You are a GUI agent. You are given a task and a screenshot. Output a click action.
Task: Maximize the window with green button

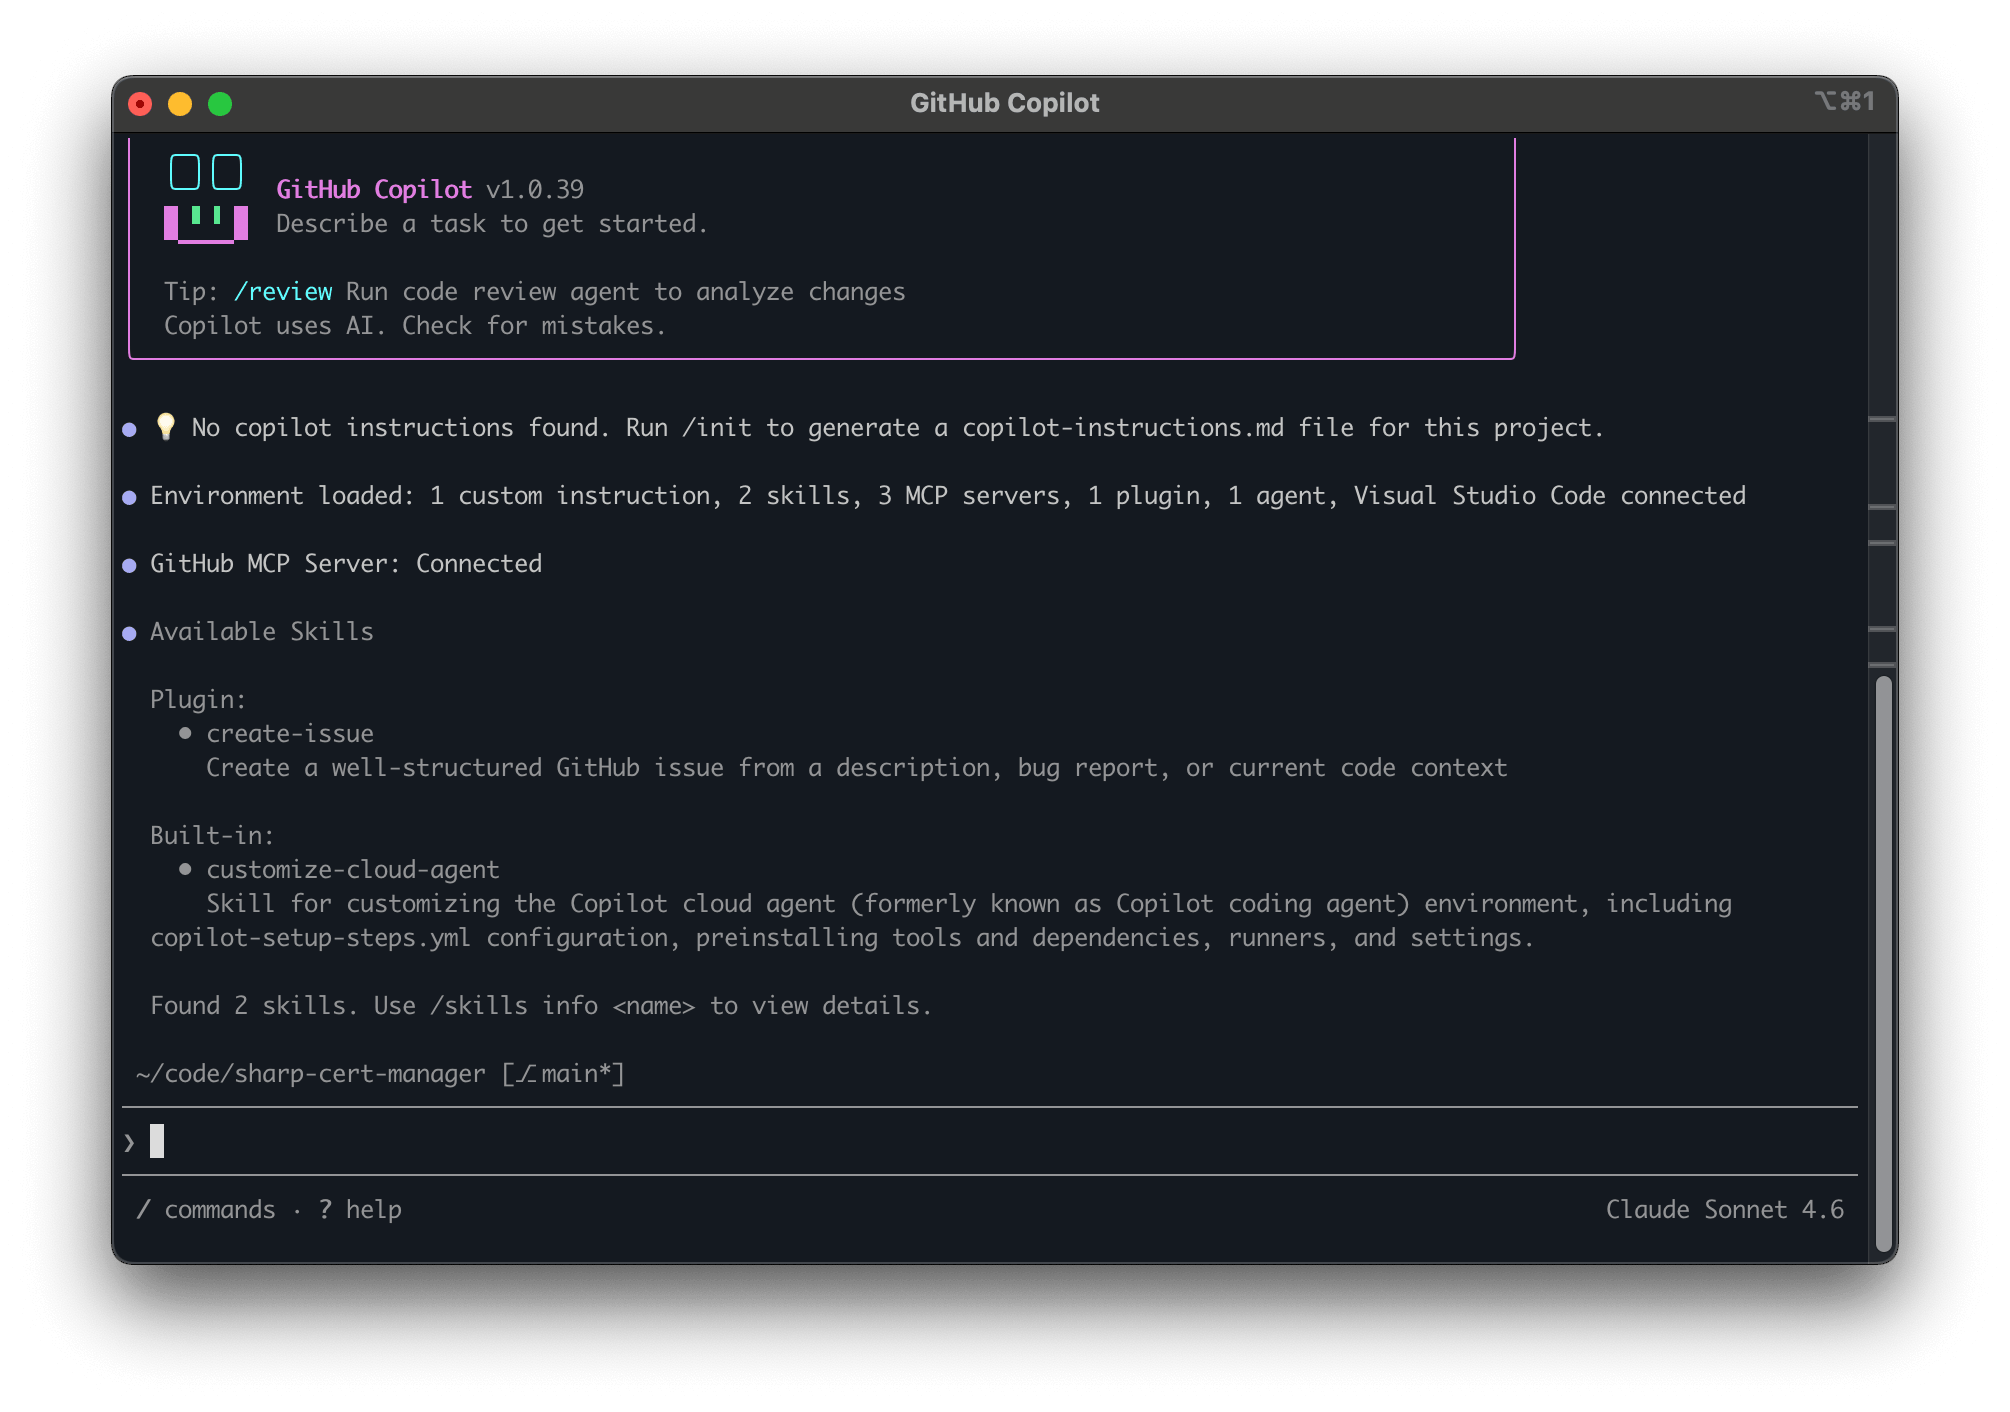pos(220,104)
